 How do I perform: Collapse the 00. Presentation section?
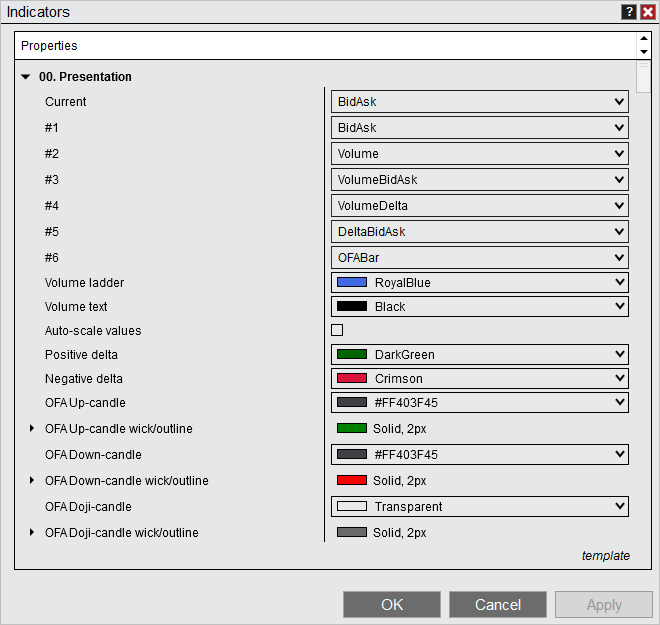pyautogui.click(x=25, y=77)
